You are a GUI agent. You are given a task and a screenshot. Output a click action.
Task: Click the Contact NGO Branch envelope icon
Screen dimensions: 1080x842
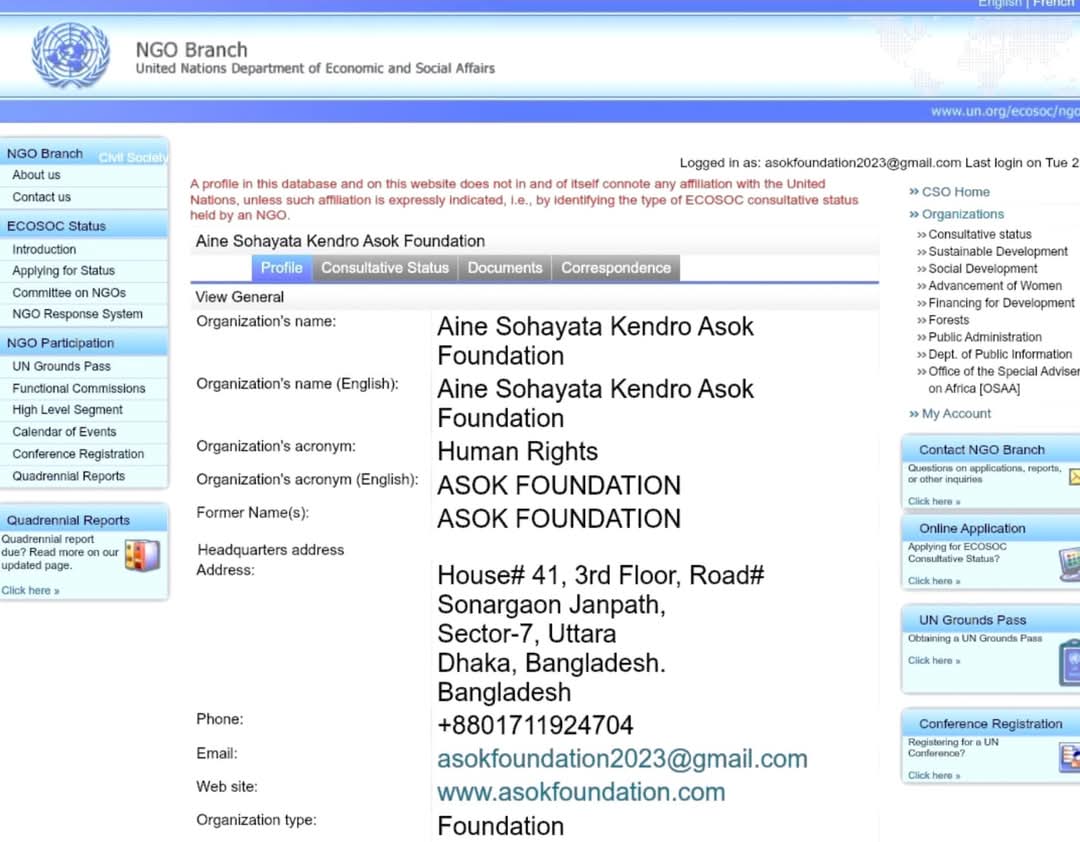(1072, 477)
